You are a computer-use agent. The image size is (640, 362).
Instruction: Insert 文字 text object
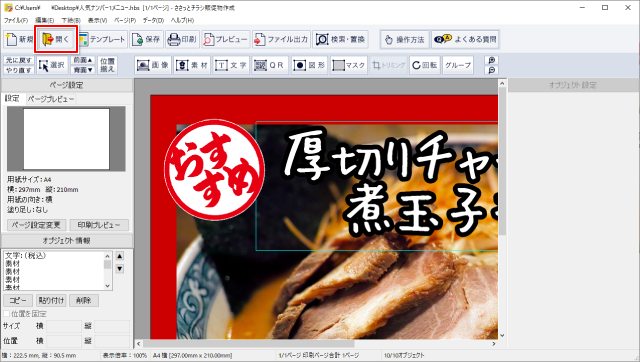(x=231, y=65)
